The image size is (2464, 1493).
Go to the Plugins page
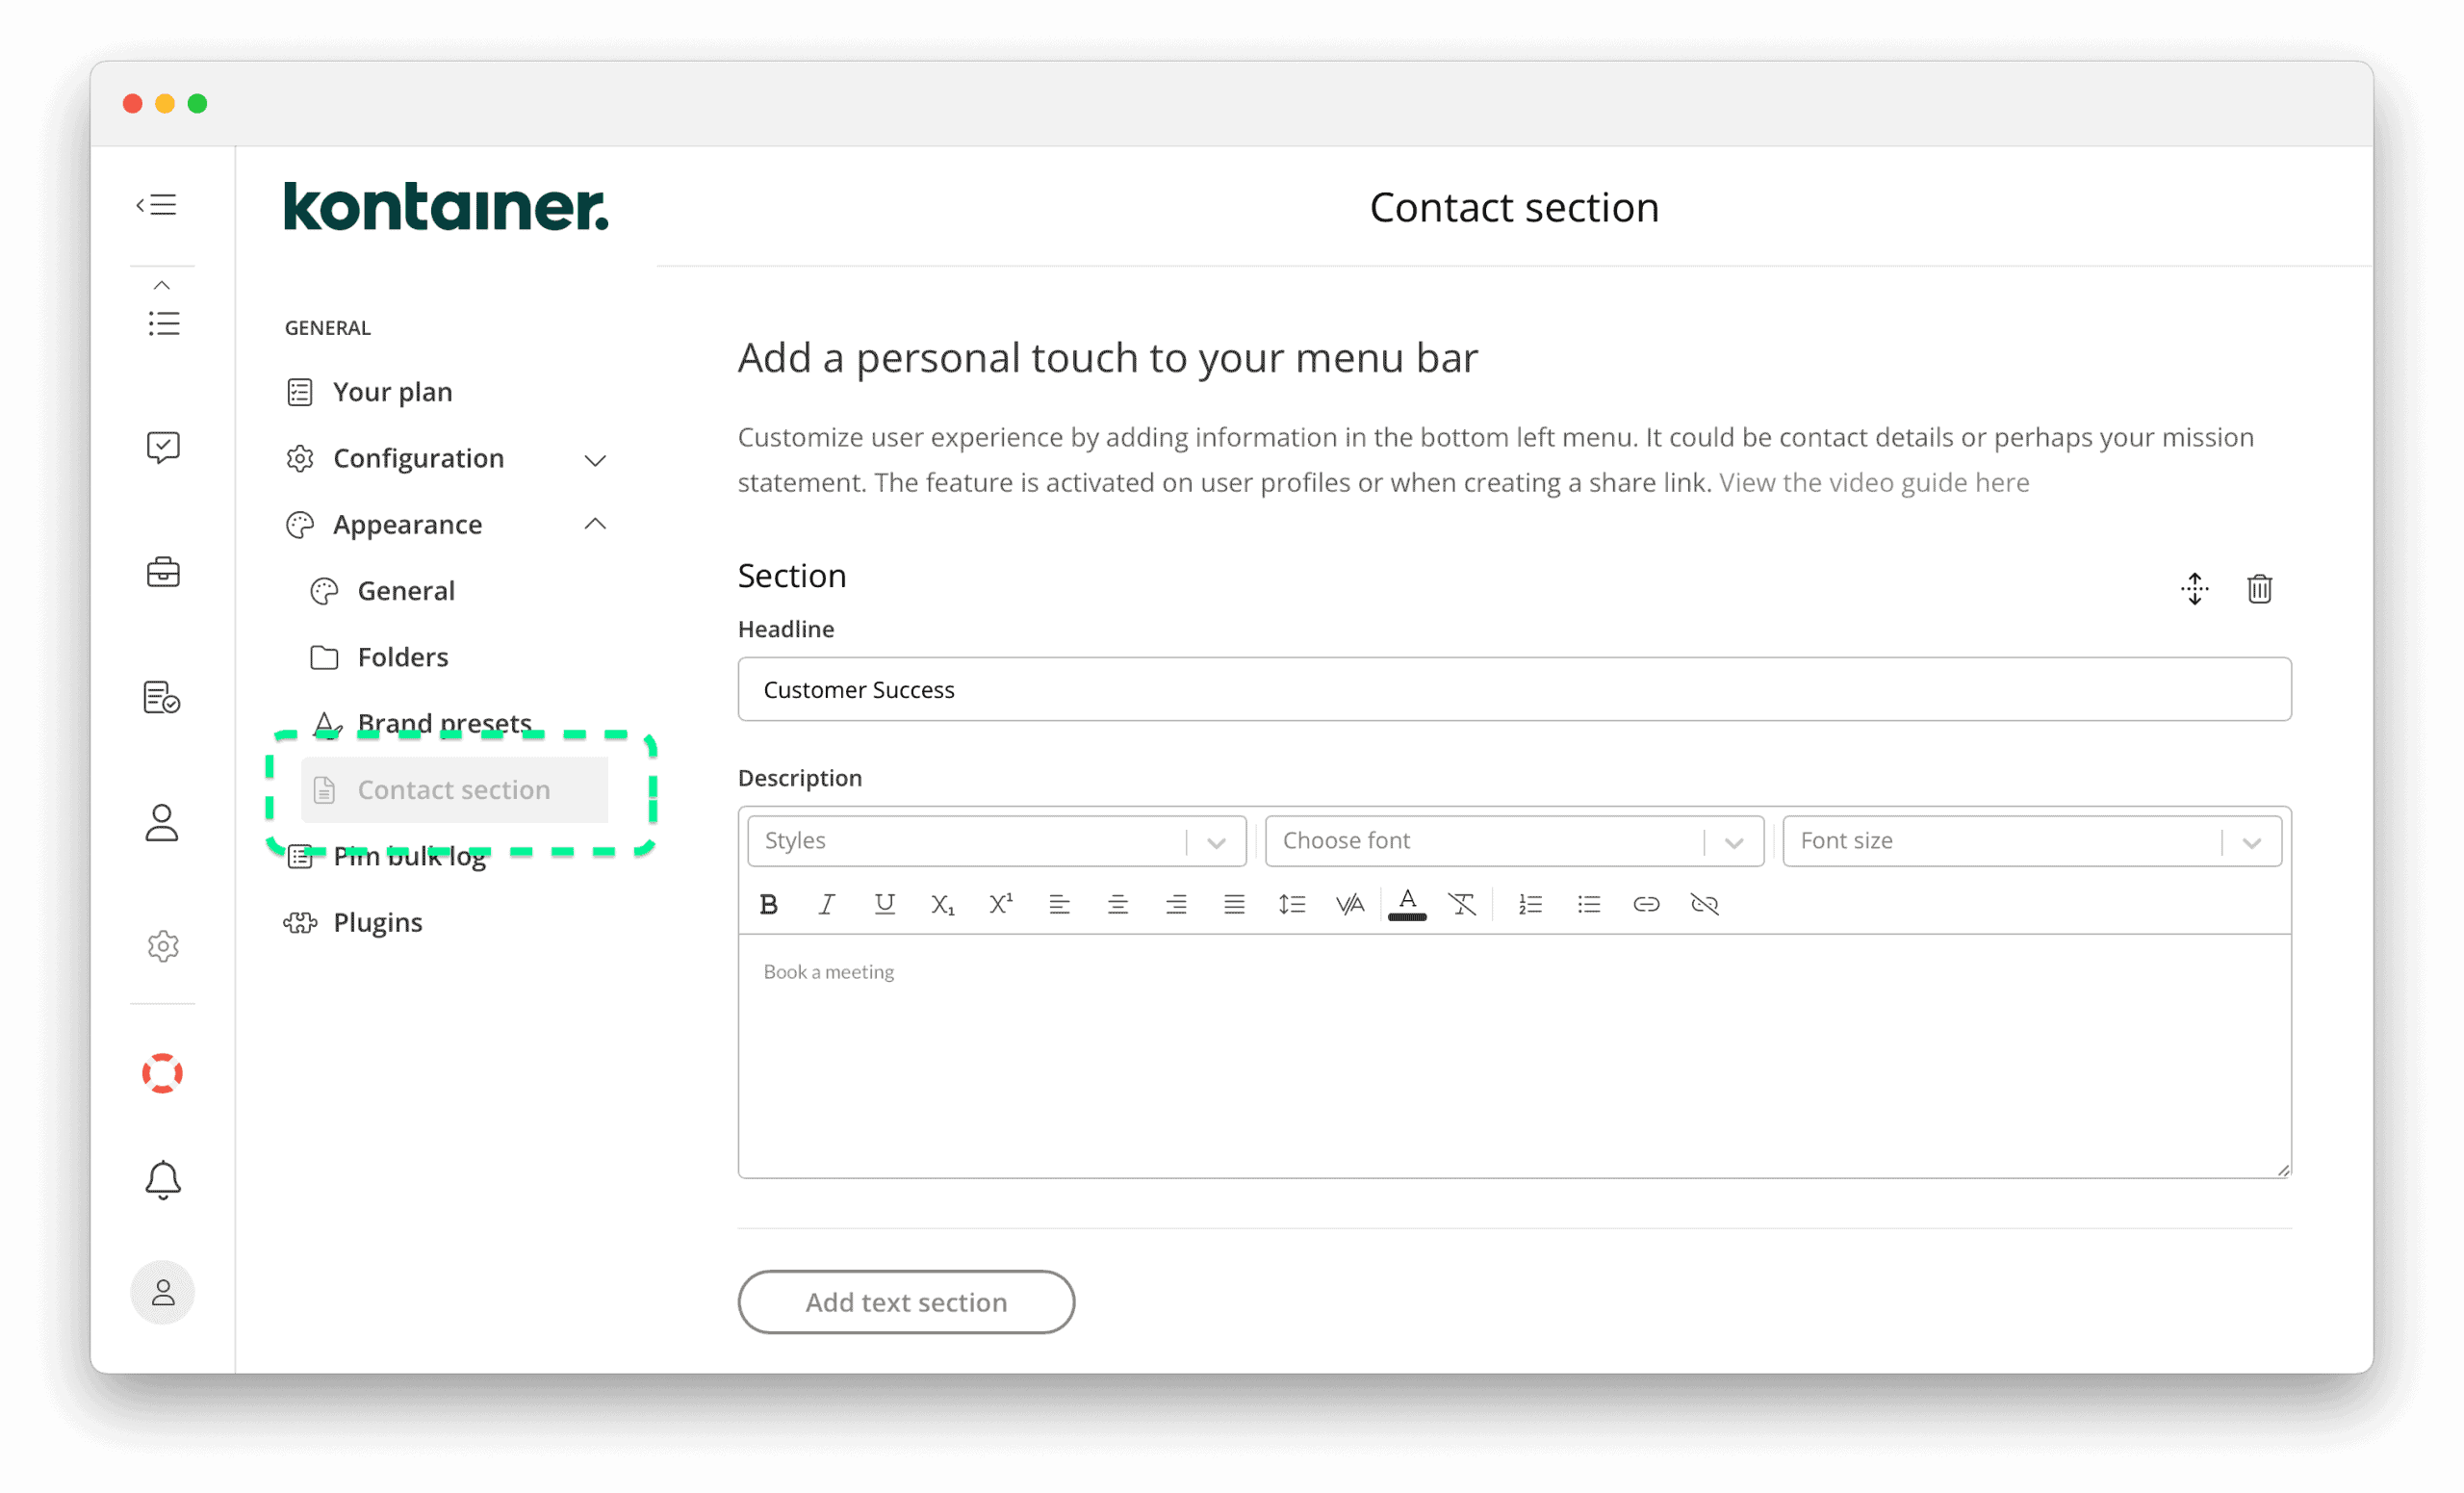[377, 922]
